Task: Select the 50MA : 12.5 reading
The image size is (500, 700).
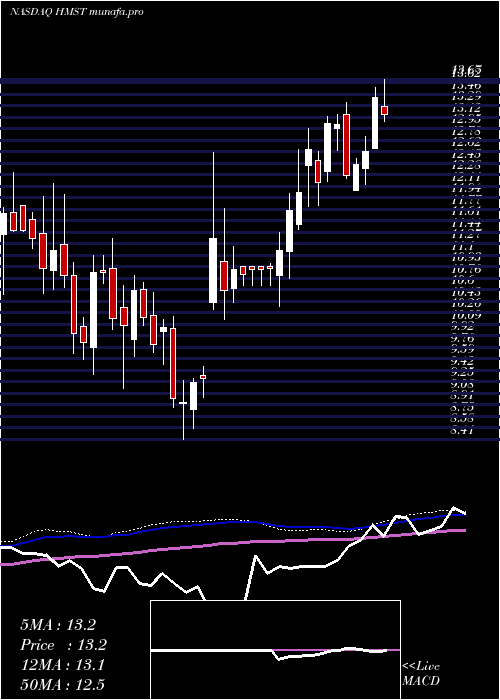Action: [62, 684]
